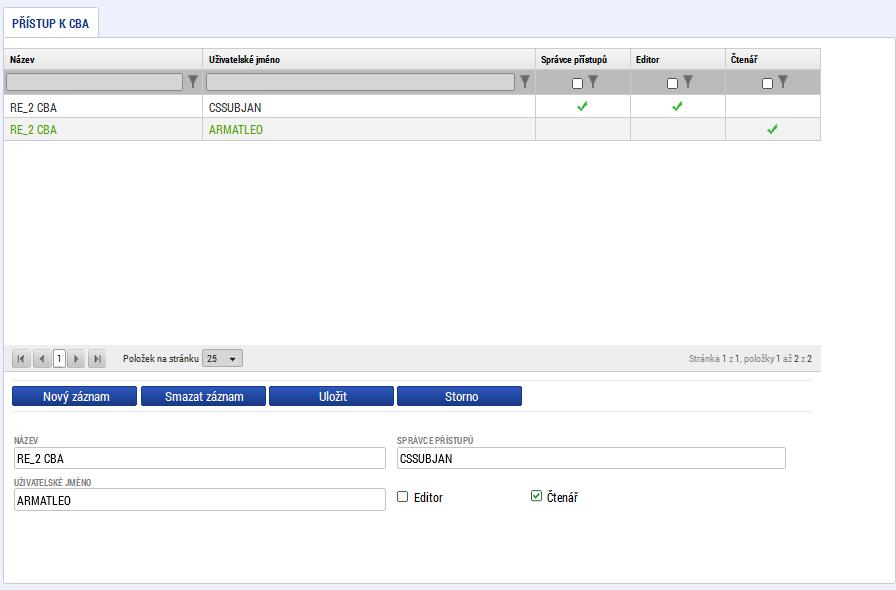Uncheck the Čtenář checkbox in the form

tap(536, 496)
